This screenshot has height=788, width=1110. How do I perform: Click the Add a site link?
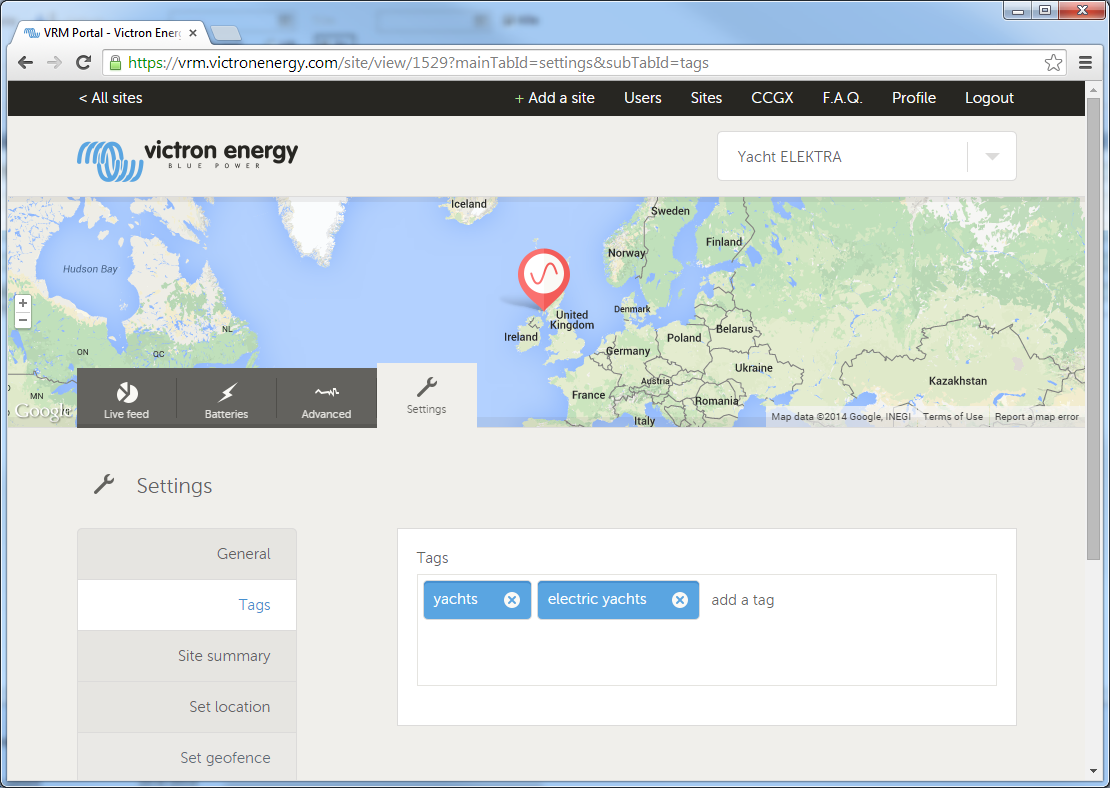[554, 98]
